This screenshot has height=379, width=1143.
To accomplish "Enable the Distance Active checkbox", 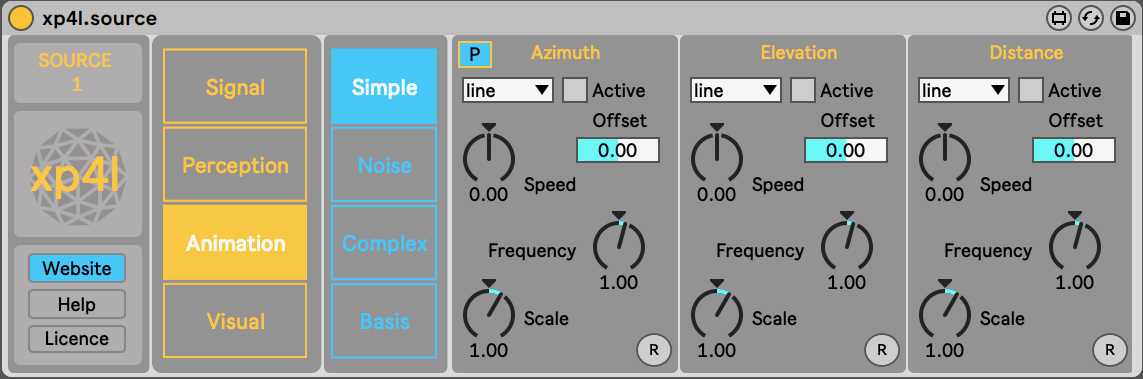I will [1031, 90].
